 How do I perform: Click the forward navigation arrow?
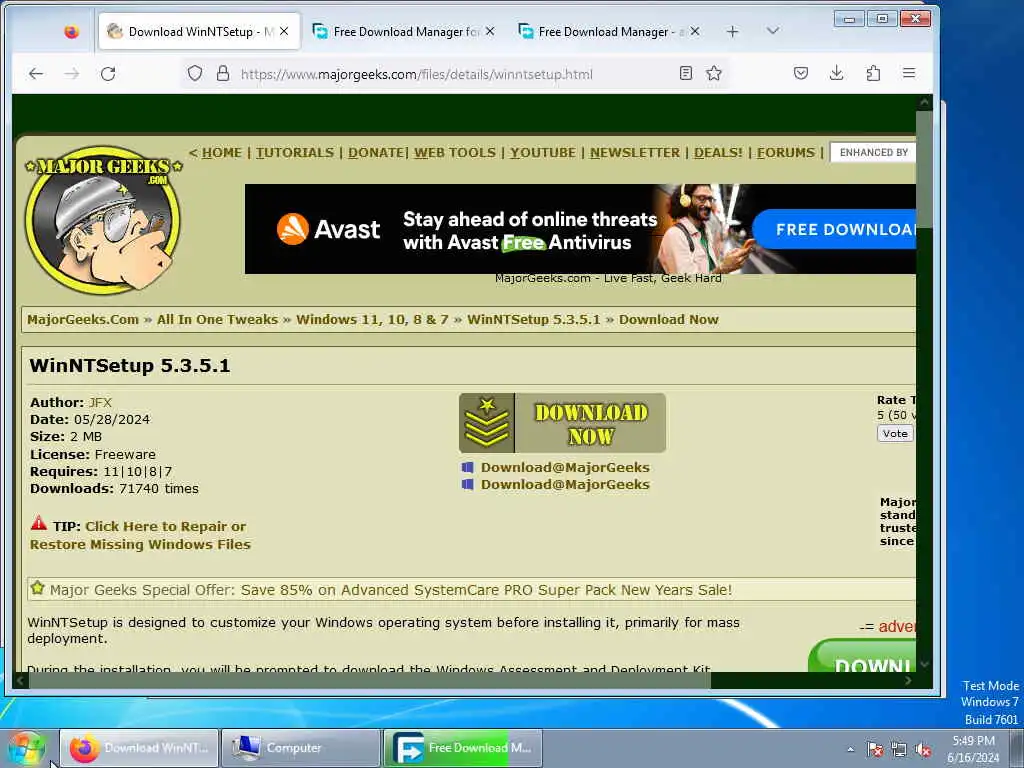(x=72, y=74)
